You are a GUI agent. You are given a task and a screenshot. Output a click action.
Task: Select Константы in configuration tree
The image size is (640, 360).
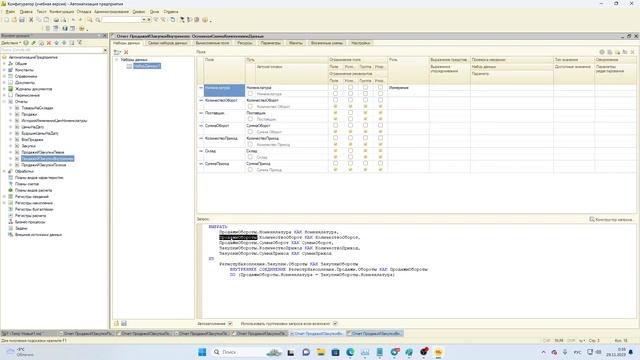pyautogui.click(x=24, y=70)
